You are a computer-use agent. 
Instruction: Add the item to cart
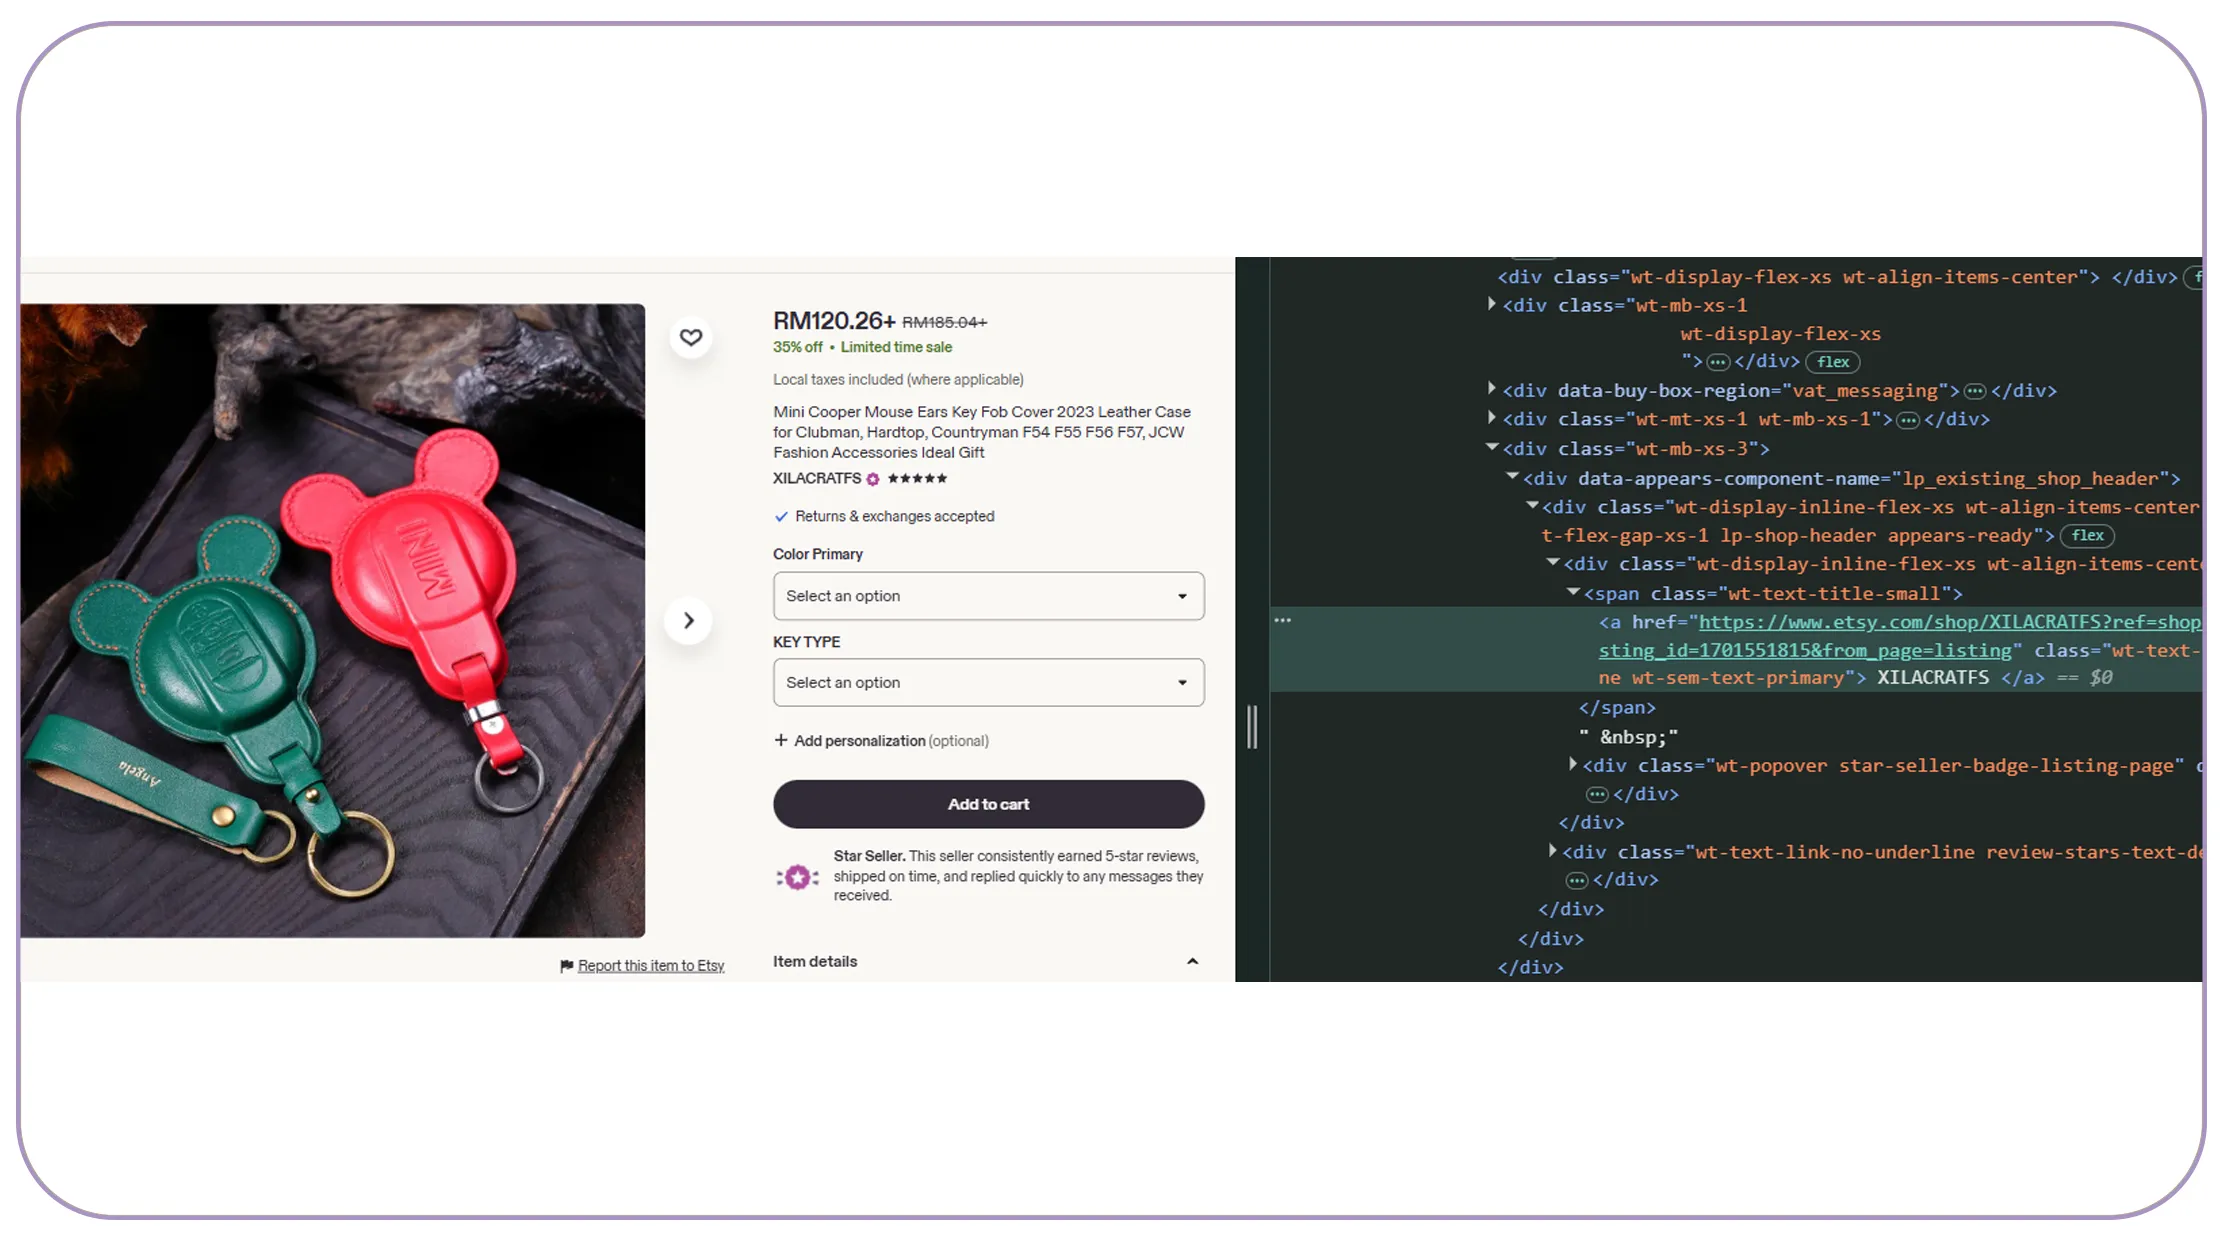point(988,804)
